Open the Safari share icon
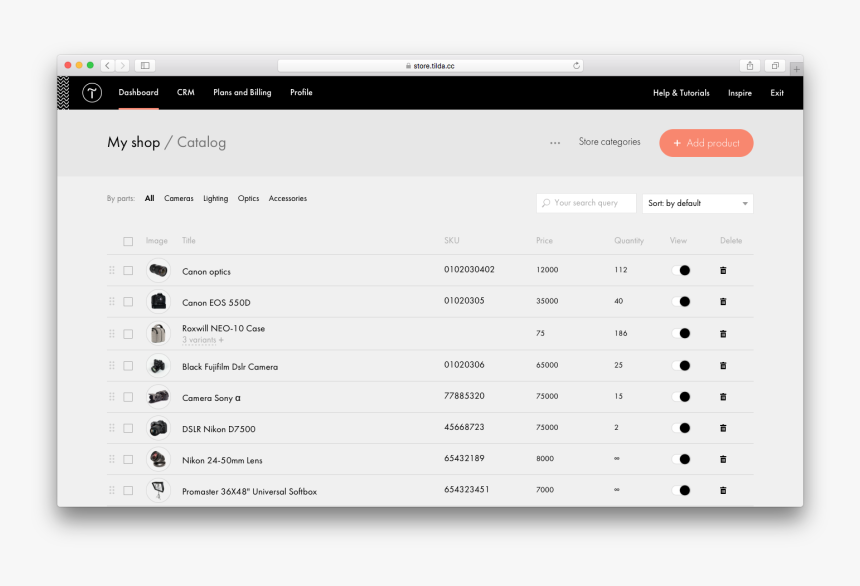 click(750, 65)
